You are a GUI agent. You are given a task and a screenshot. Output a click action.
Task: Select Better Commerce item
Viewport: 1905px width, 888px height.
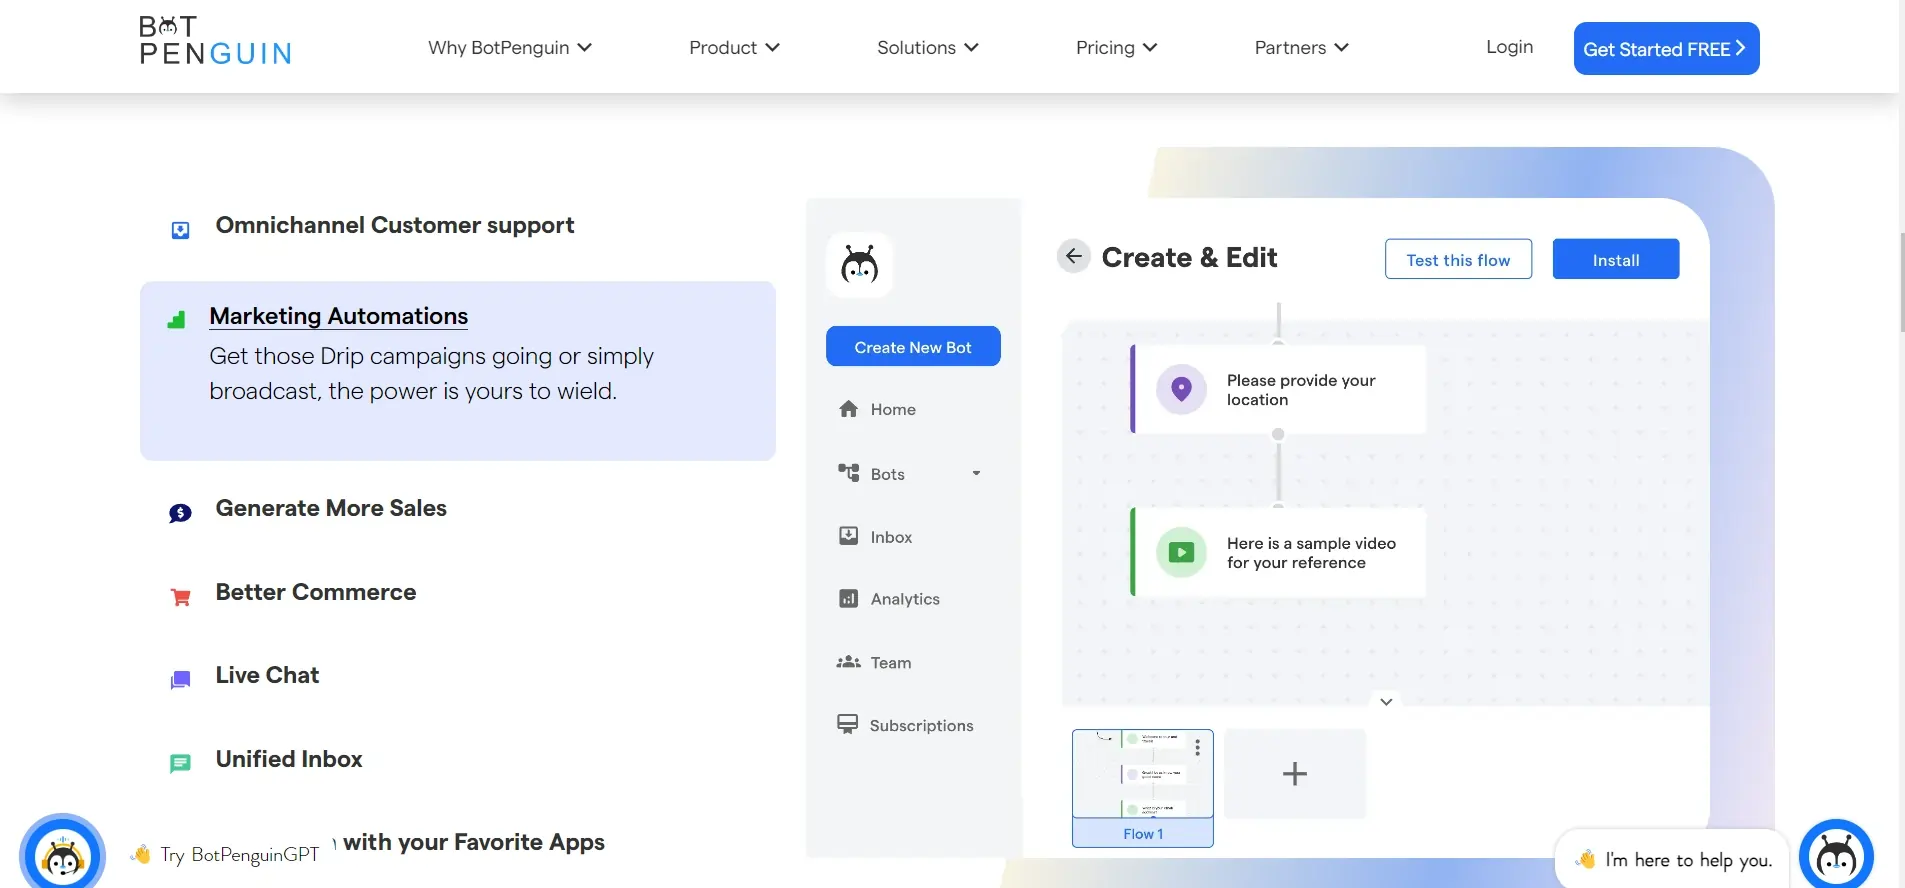(x=316, y=592)
